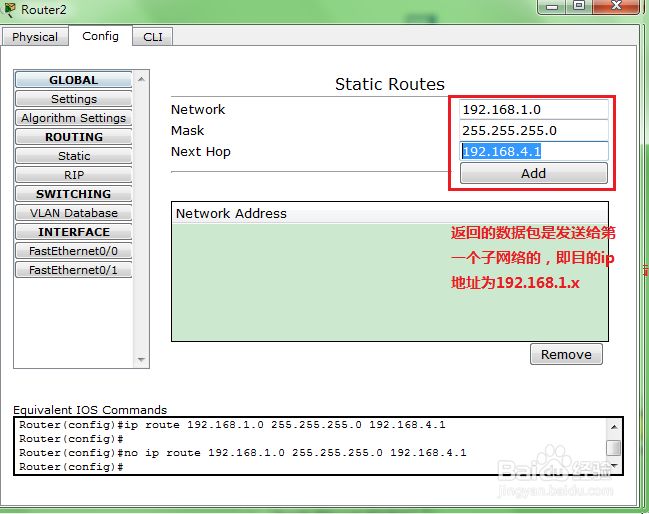Open RIP routing configuration
The width and height of the screenshot is (649, 514).
coord(74,175)
